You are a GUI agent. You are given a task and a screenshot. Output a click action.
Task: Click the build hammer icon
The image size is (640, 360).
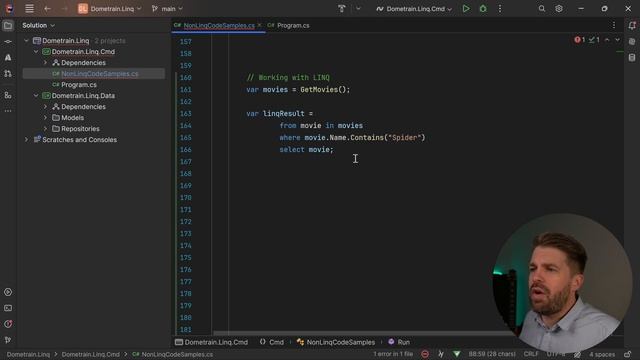coord(342,9)
